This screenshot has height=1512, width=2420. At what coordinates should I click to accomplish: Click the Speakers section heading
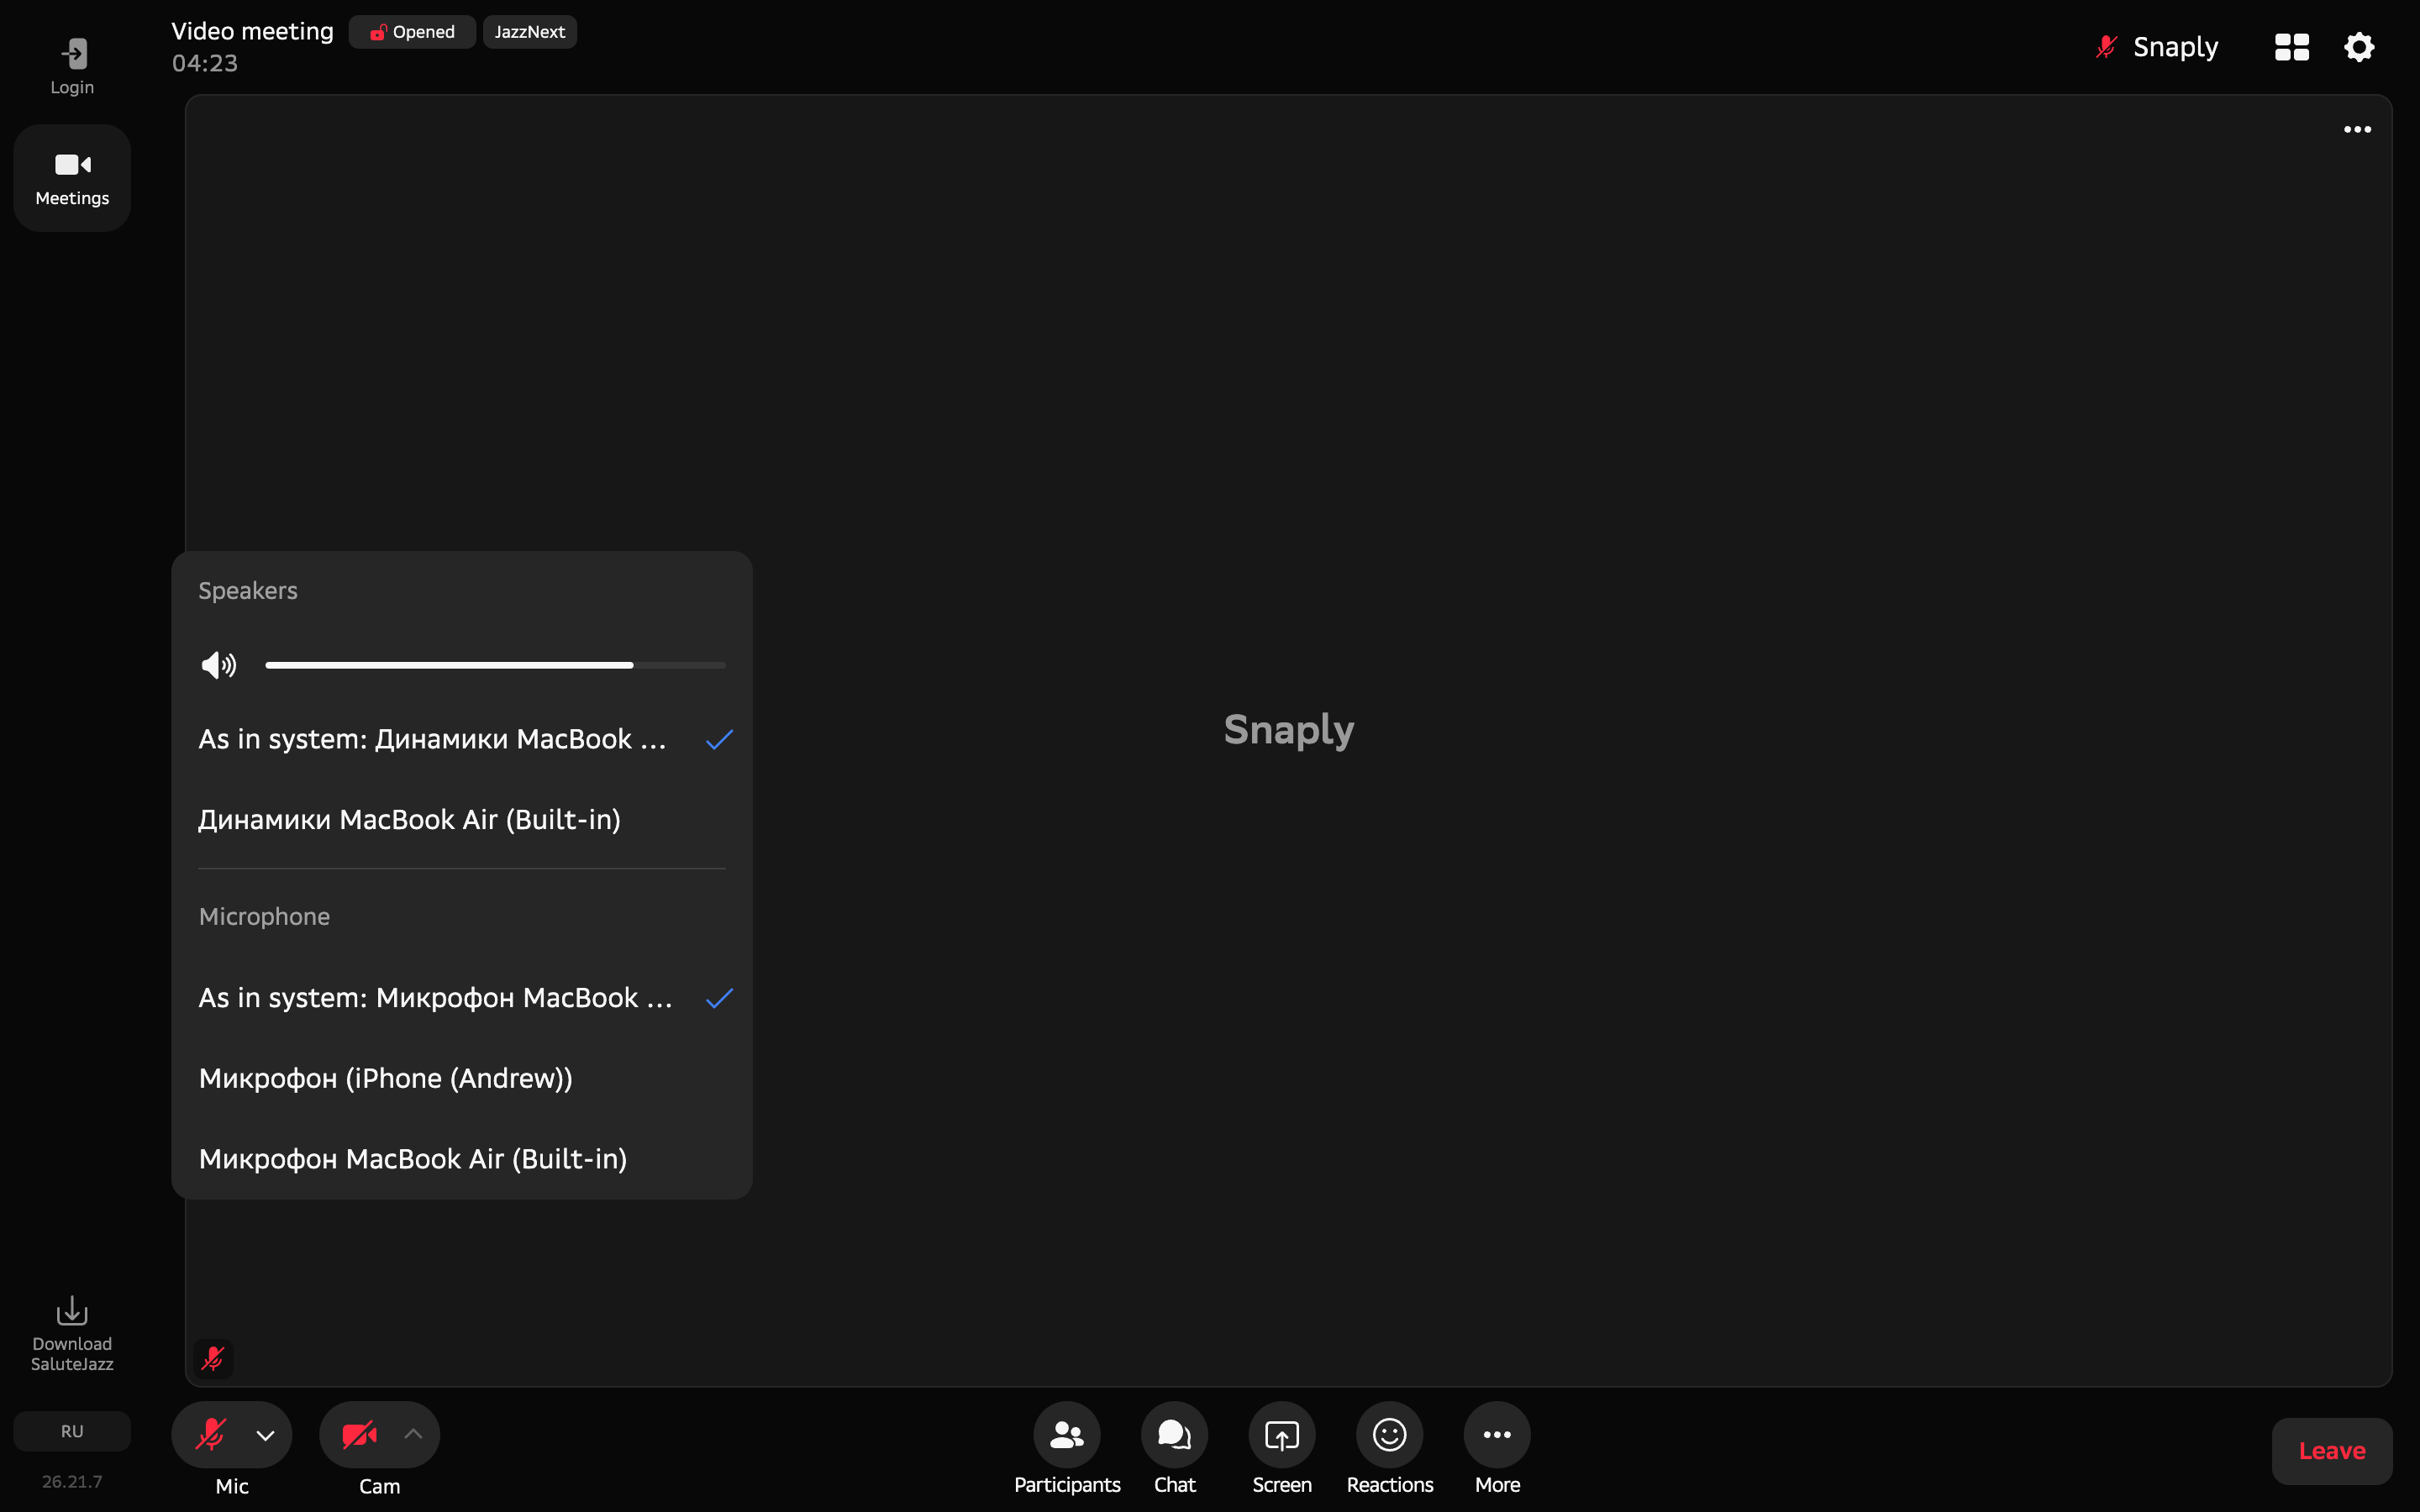pyautogui.click(x=248, y=591)
